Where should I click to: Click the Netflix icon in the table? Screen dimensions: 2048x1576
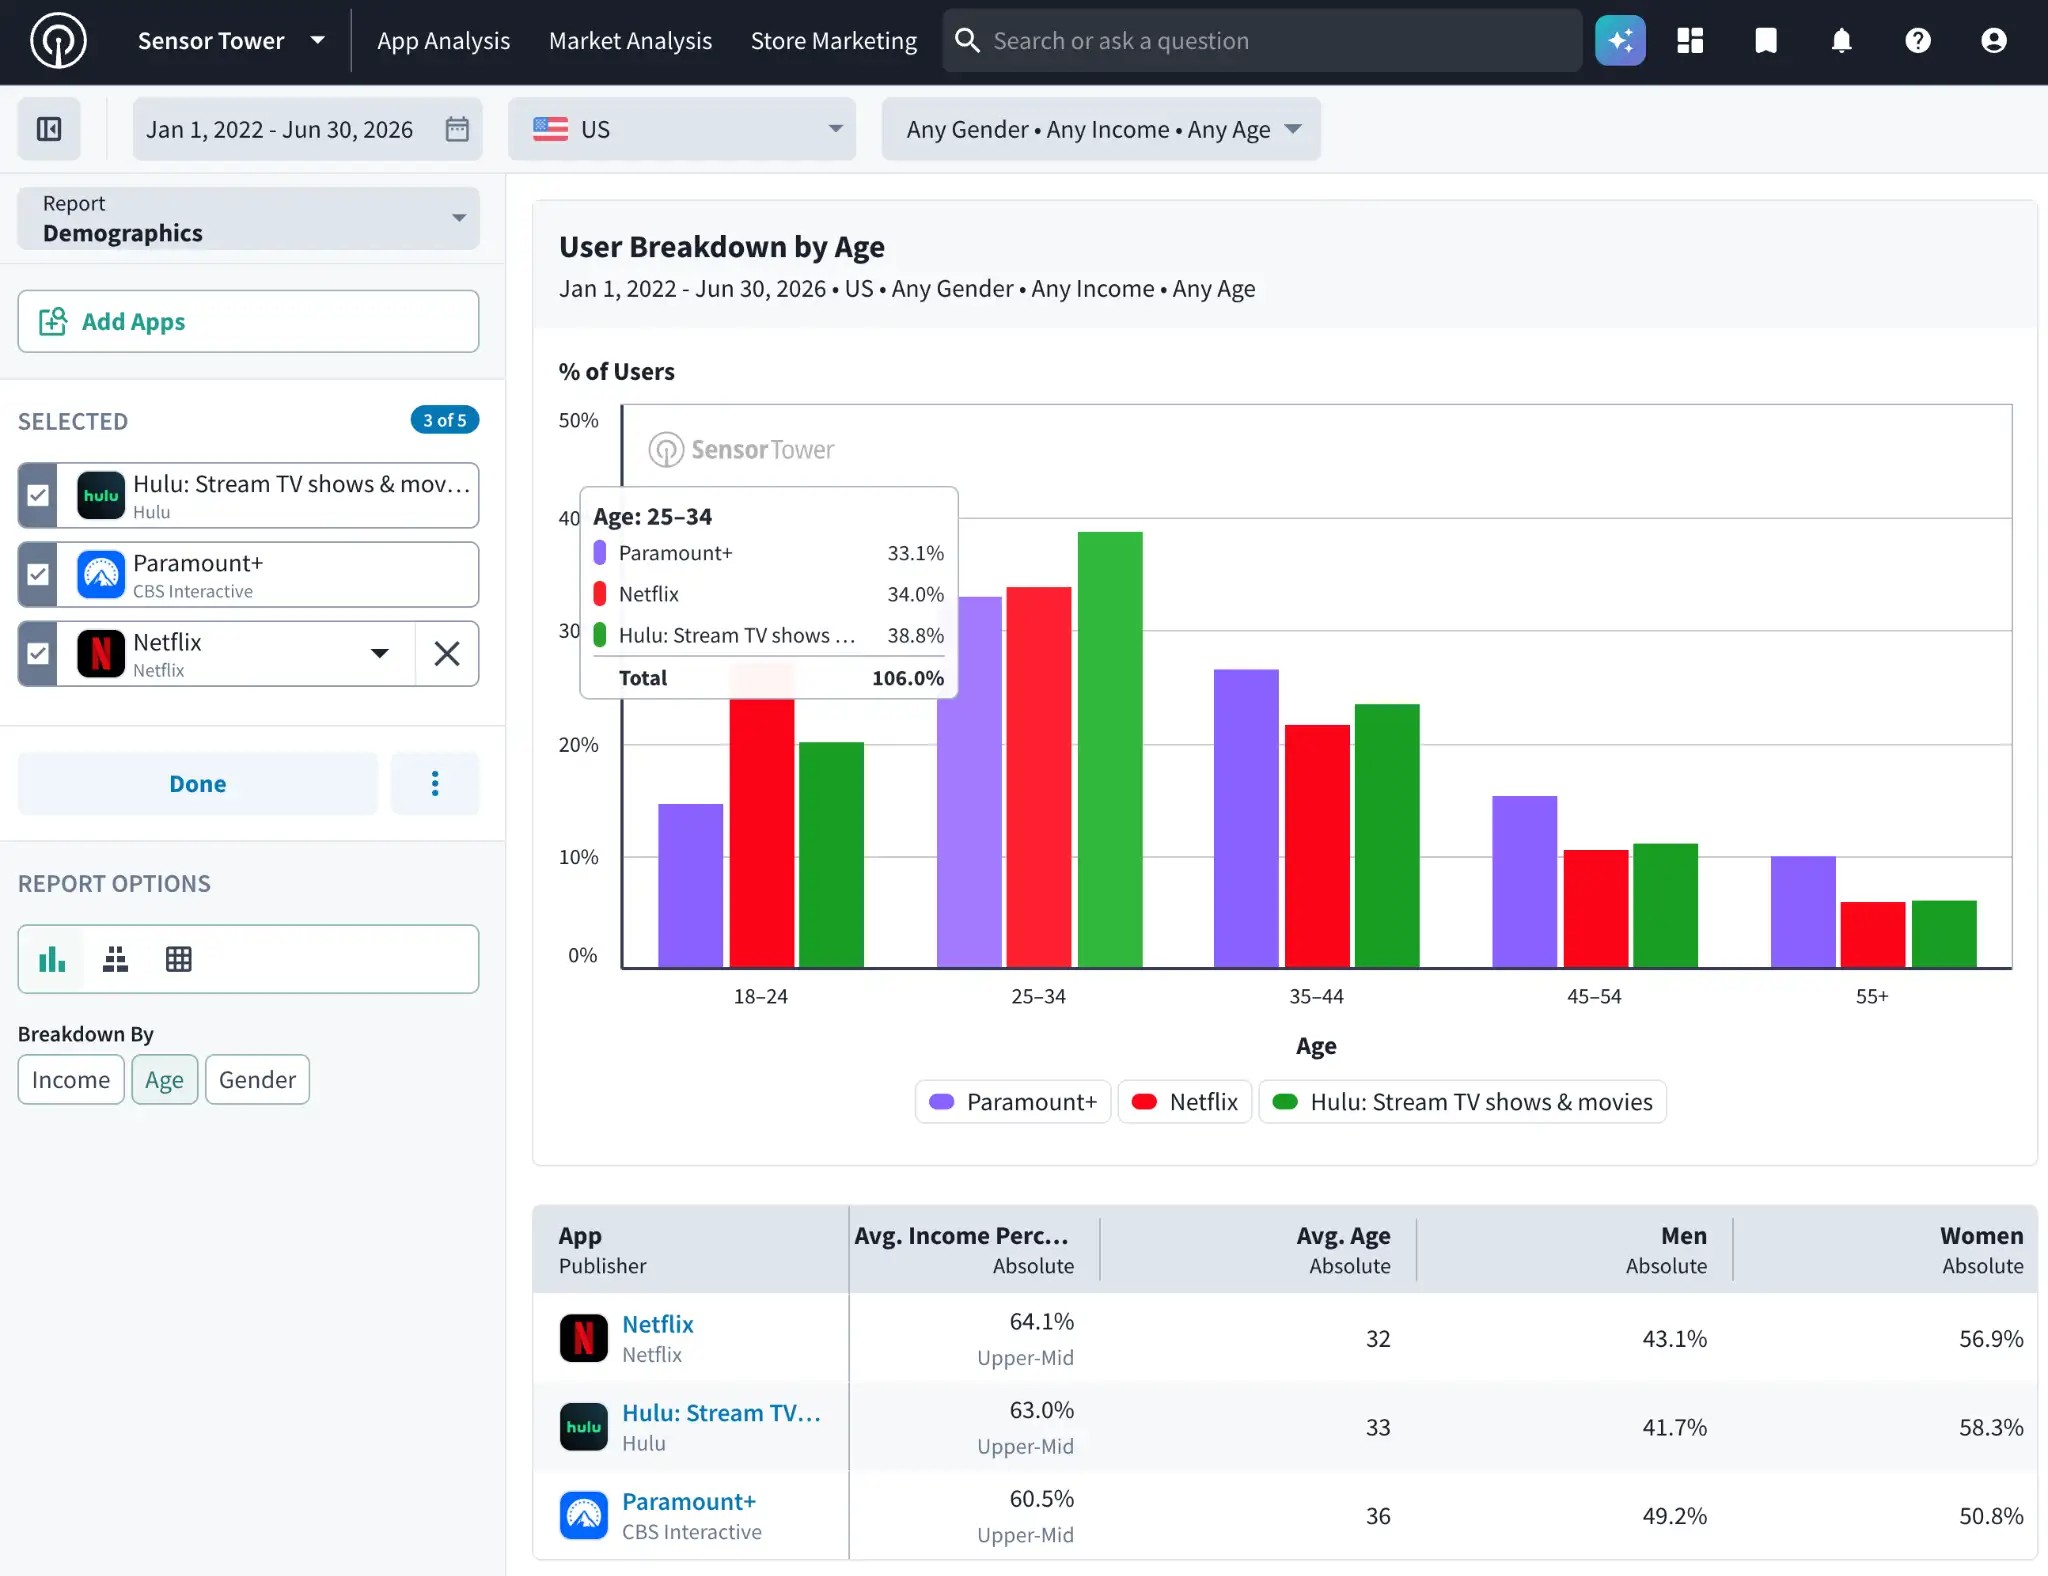[x=584, y=1338]
